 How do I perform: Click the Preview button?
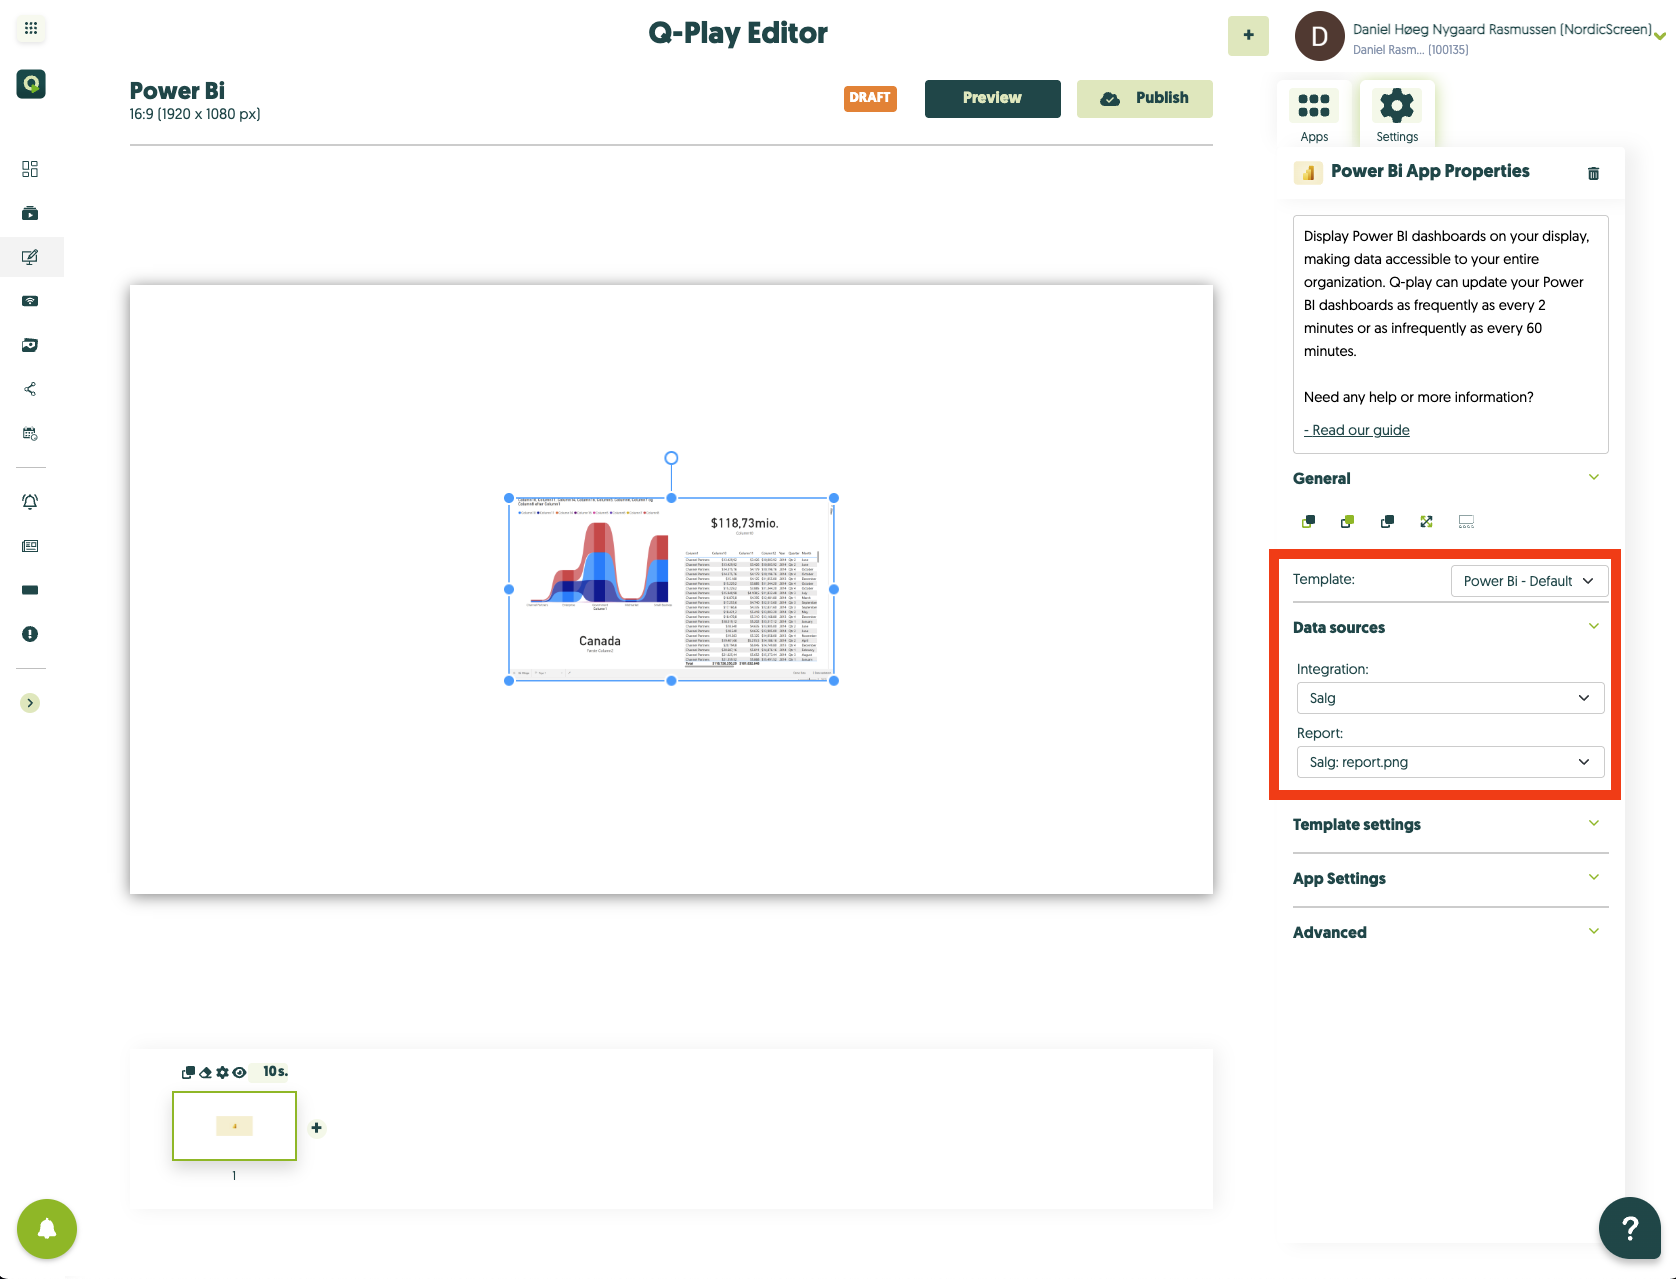point(992,98)
